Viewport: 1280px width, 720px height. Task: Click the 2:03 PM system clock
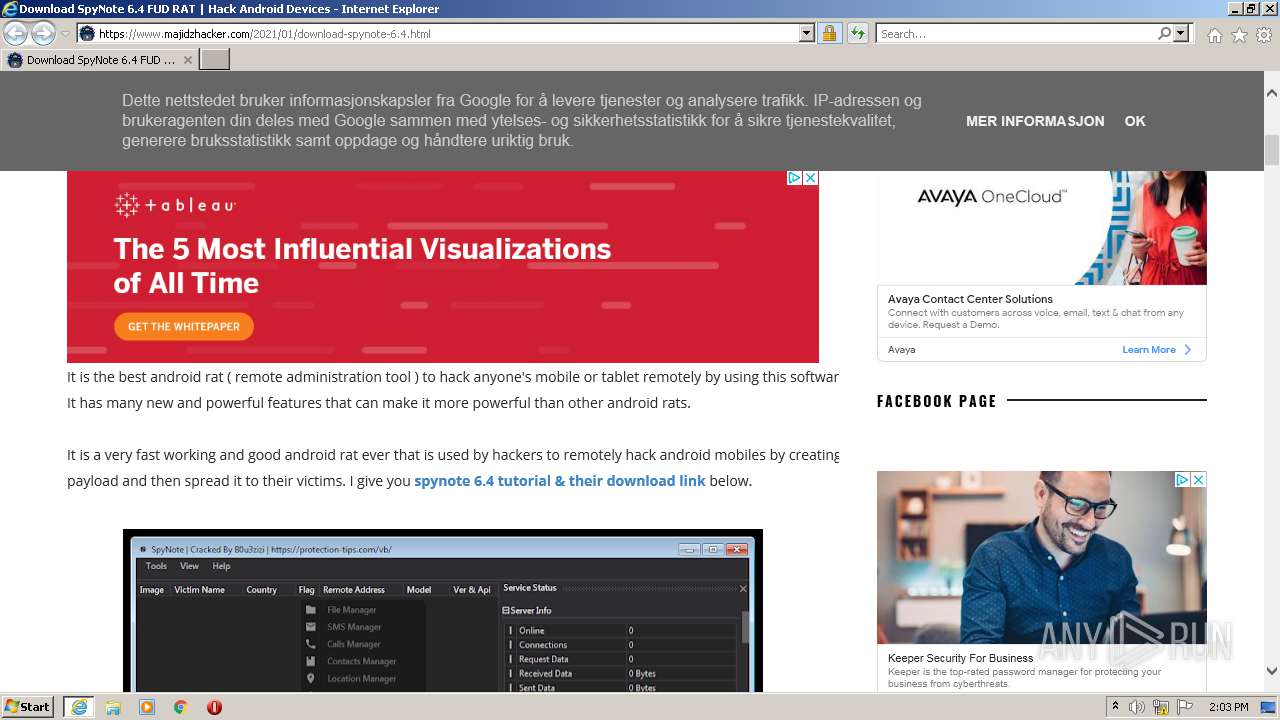1229,707
